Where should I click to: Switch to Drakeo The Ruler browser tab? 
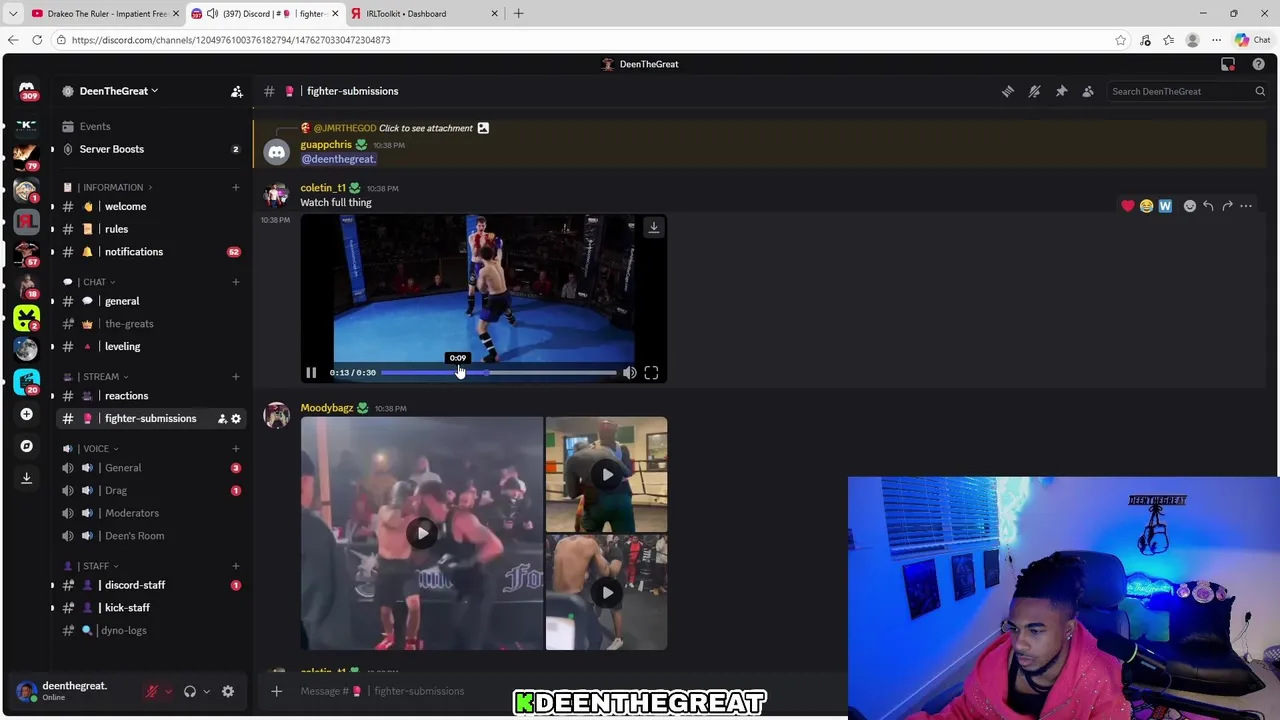point(104,13)
